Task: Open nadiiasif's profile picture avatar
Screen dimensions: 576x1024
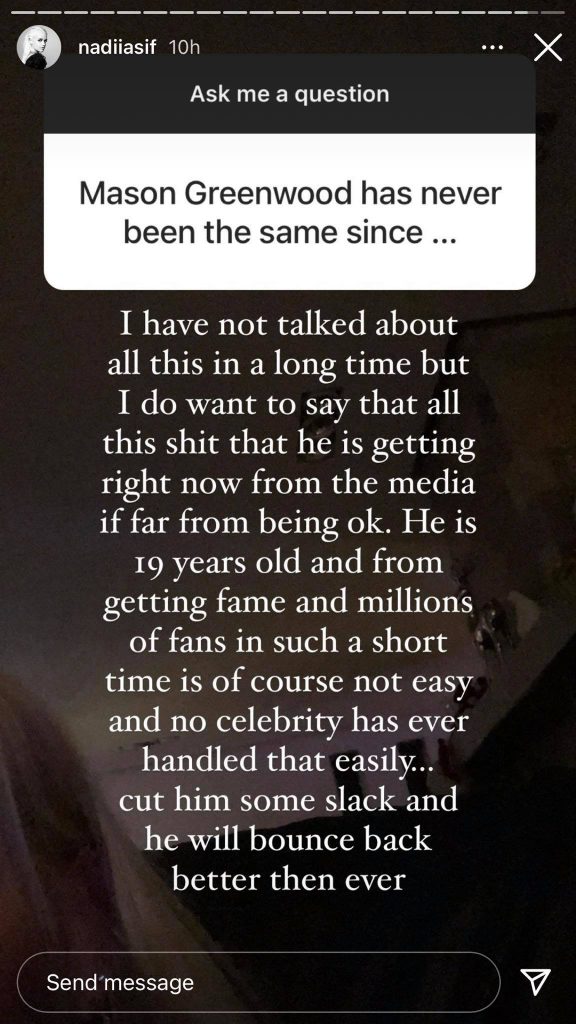Action: point(40,48)
